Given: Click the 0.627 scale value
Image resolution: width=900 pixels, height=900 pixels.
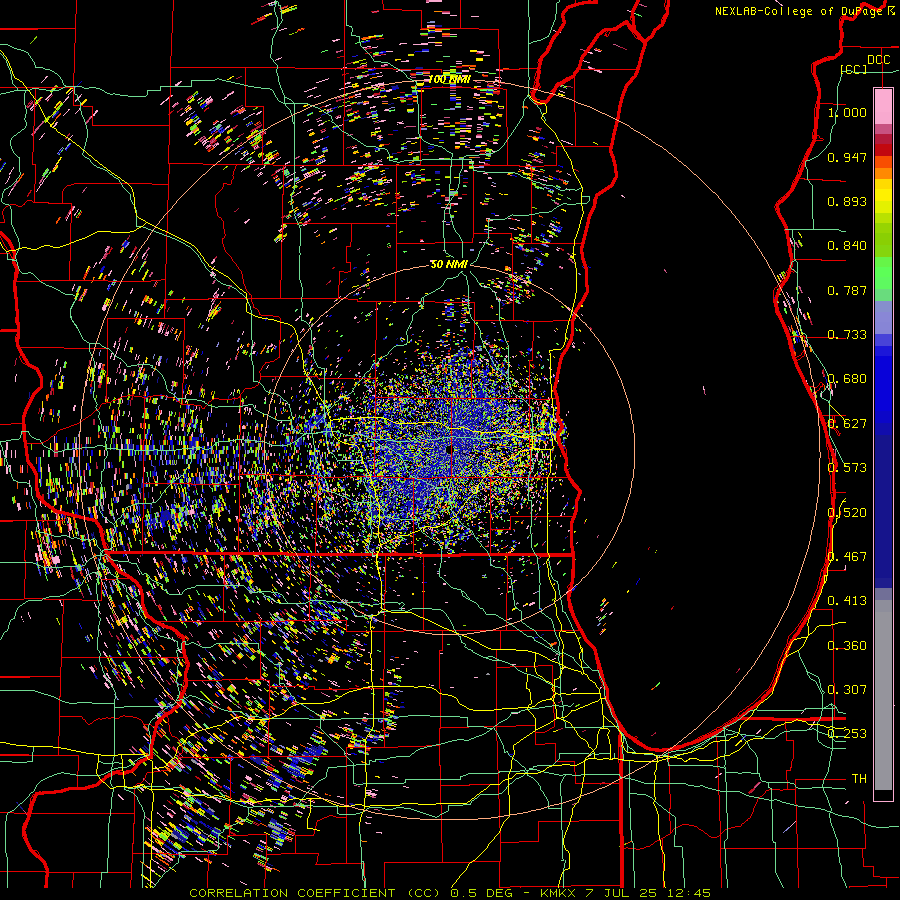Looking at the screenshot, I should click(847, 424).
